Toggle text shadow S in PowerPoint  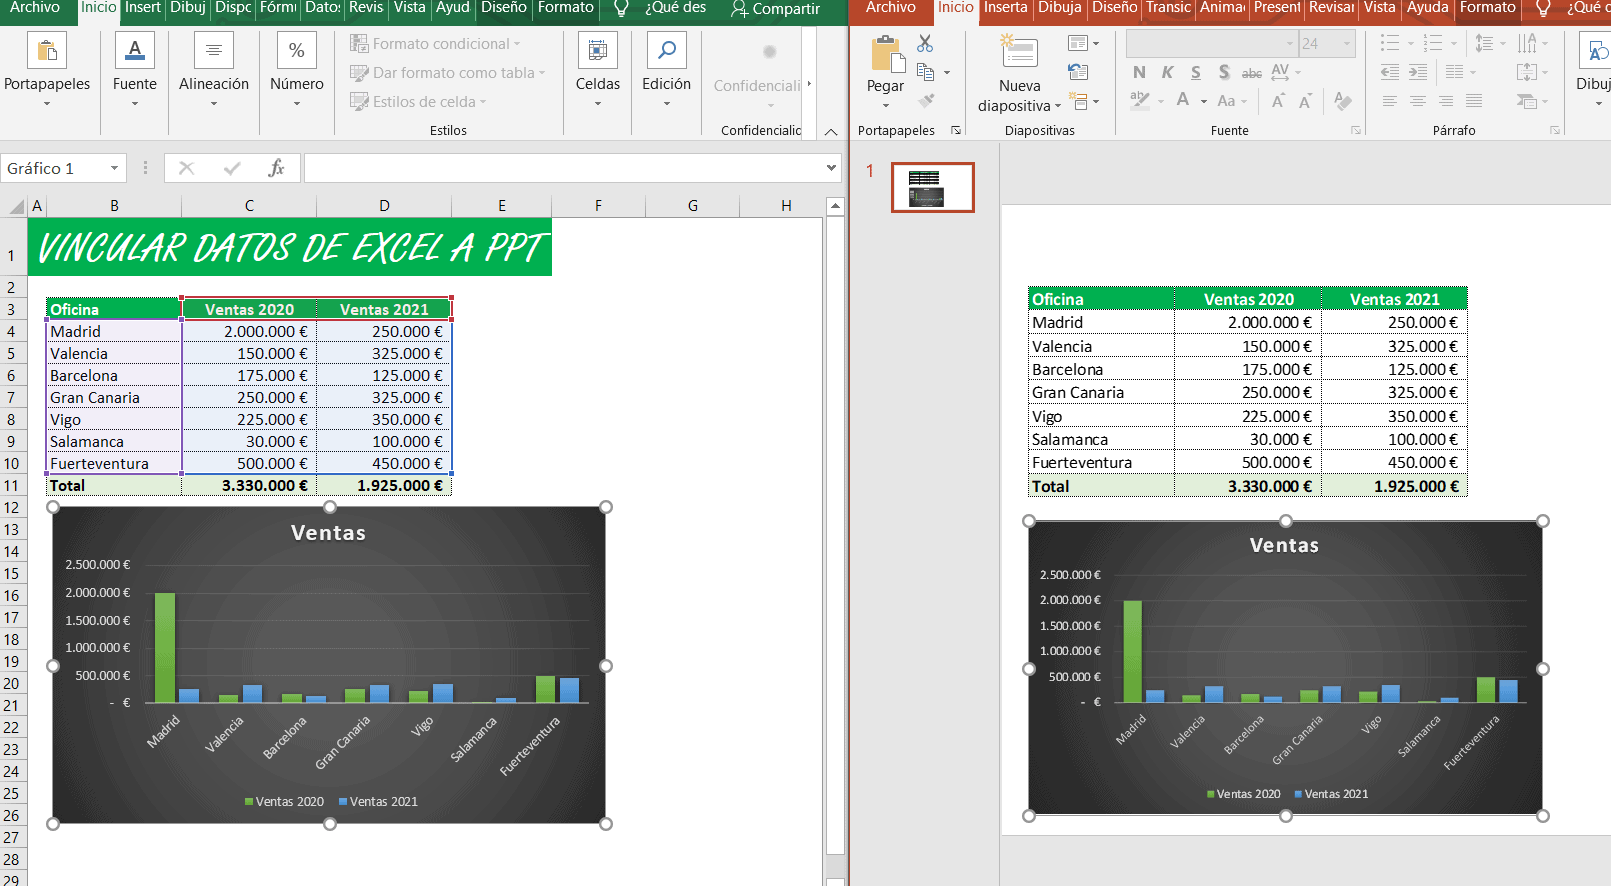tap(1224, 72)
